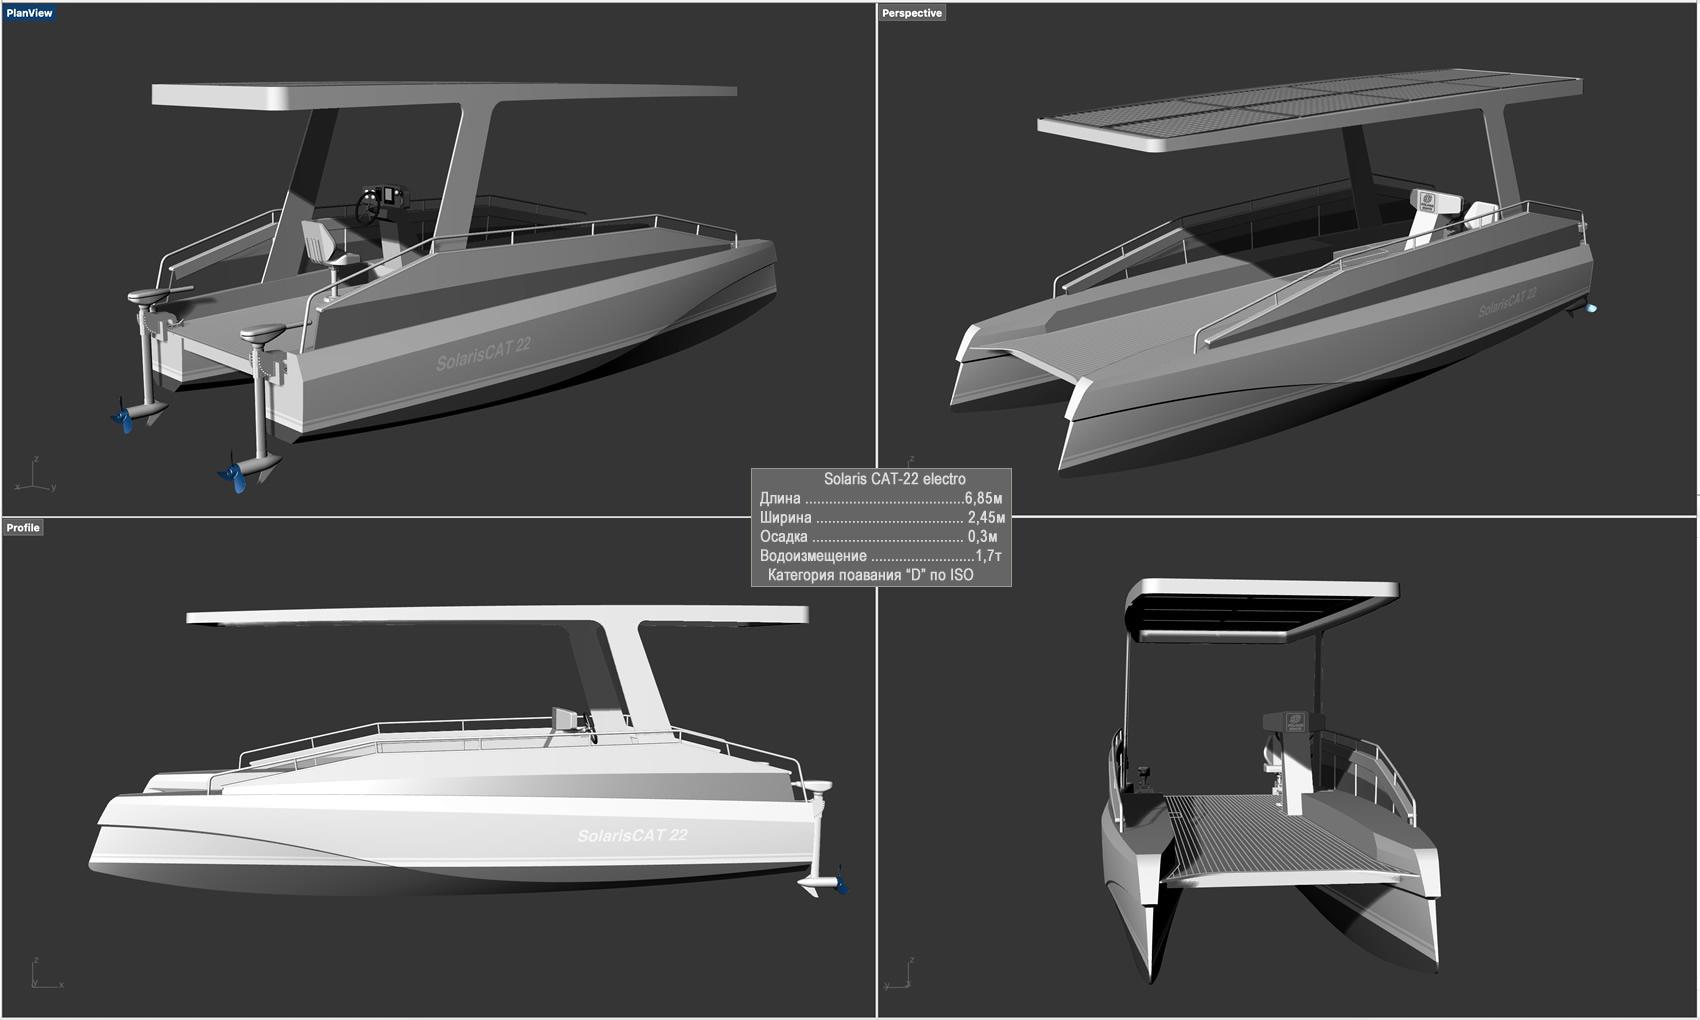The height and width of the screenshot is (1020, 1700).
Task: Click the world axis icon in Profile viewport
Action: [42, 975]
